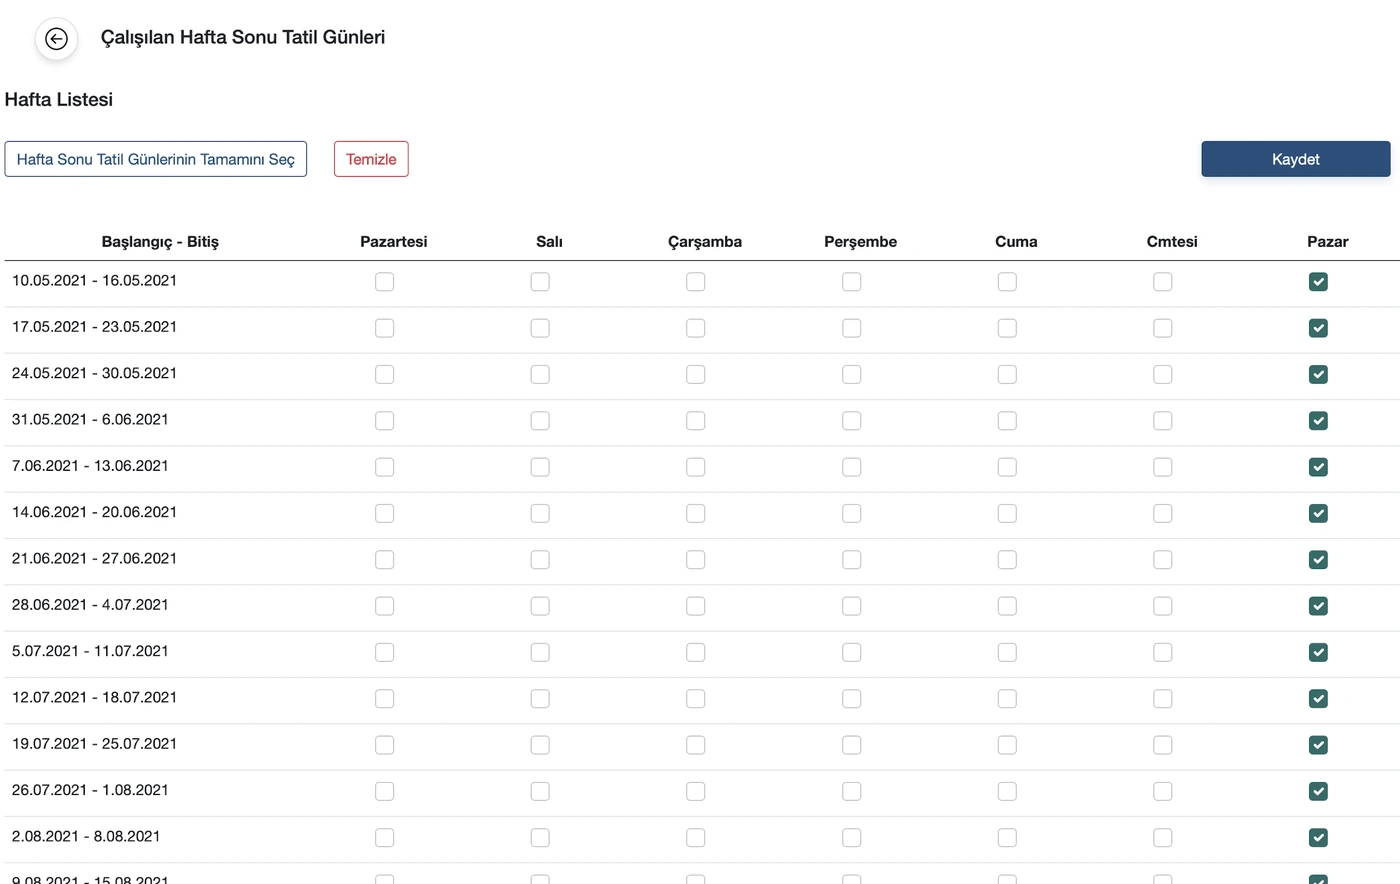
Task: Check Çarşamba for week 14.06.2021 - 20.06.2021
Action: pyautogui.click(x=696, y=513)
